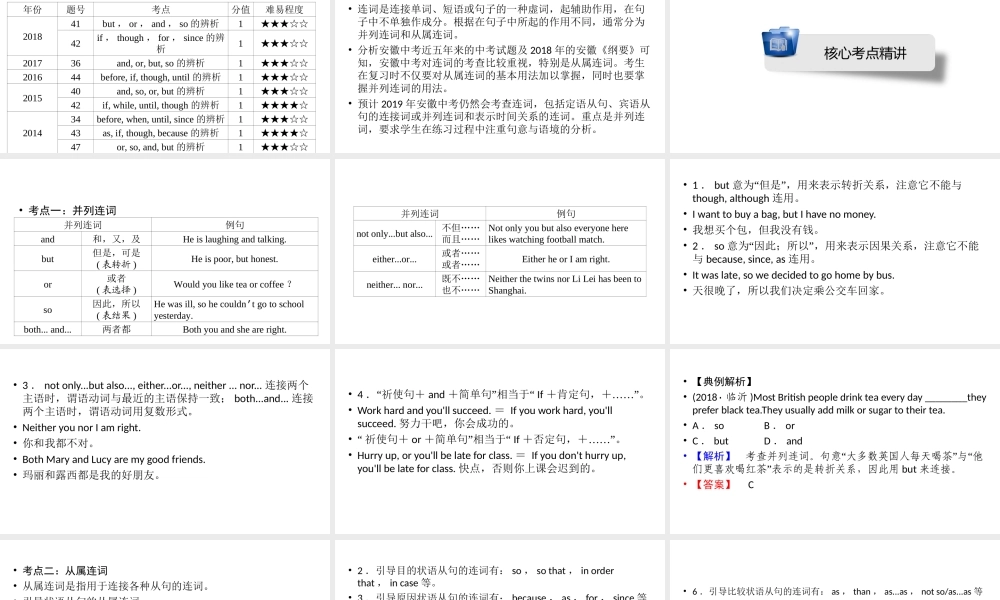Viewport: 1000px width, 600px height.
Task: Select the 'both... and...' cell
Action: (48, 330)
